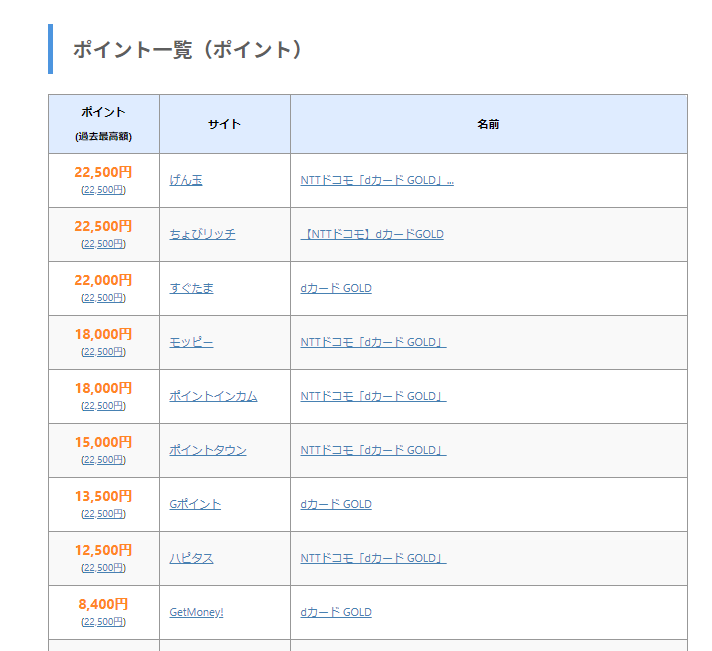The image size is (712, 651).
Task: Click the NTTドコモ offer link in ポイントインカム row
Action: 373,396
